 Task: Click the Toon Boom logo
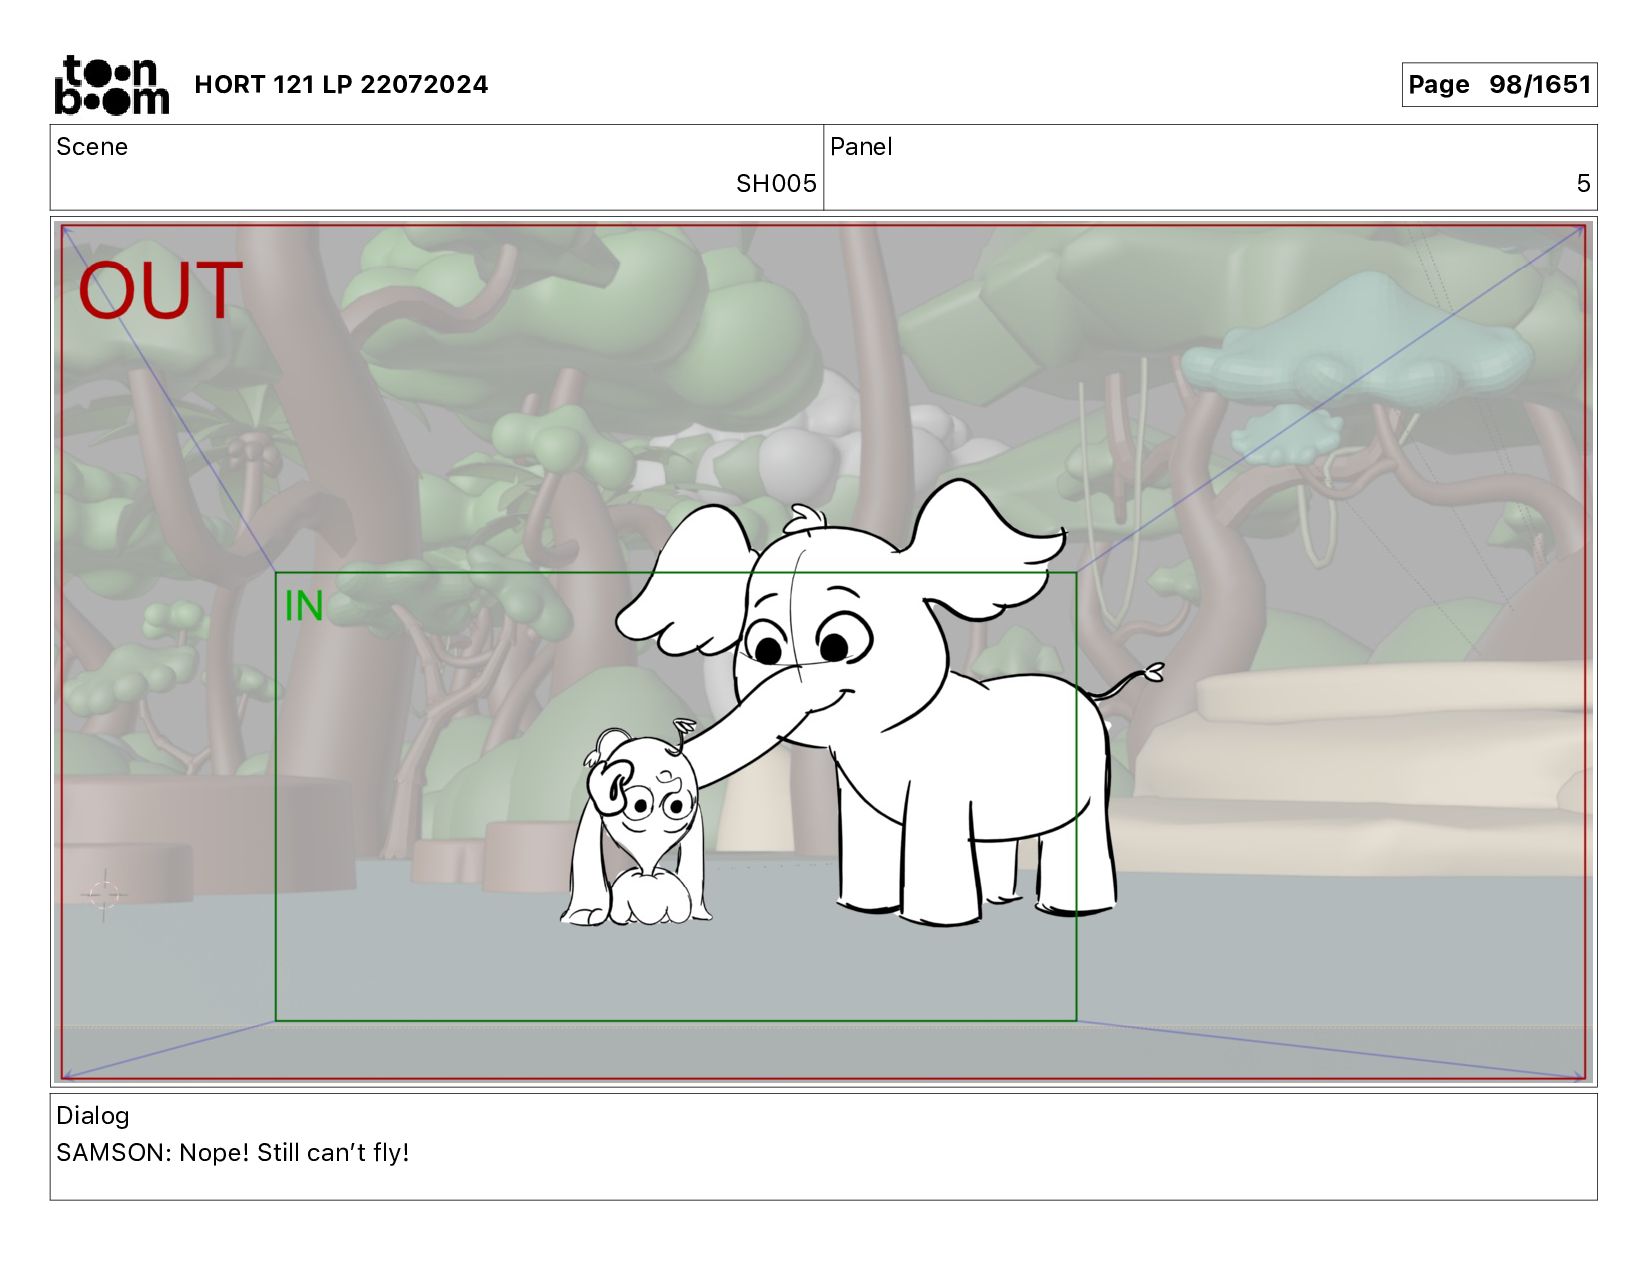click(x=111, y=85)
